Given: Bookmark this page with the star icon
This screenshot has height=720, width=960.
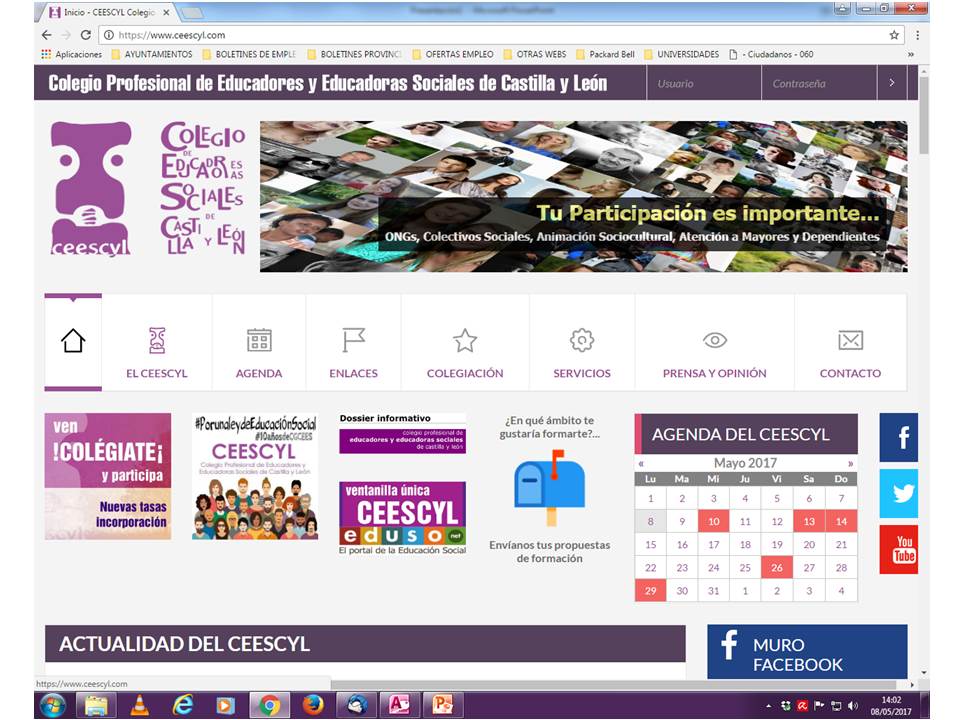Looking at the screenshot, I should [894, 35].
